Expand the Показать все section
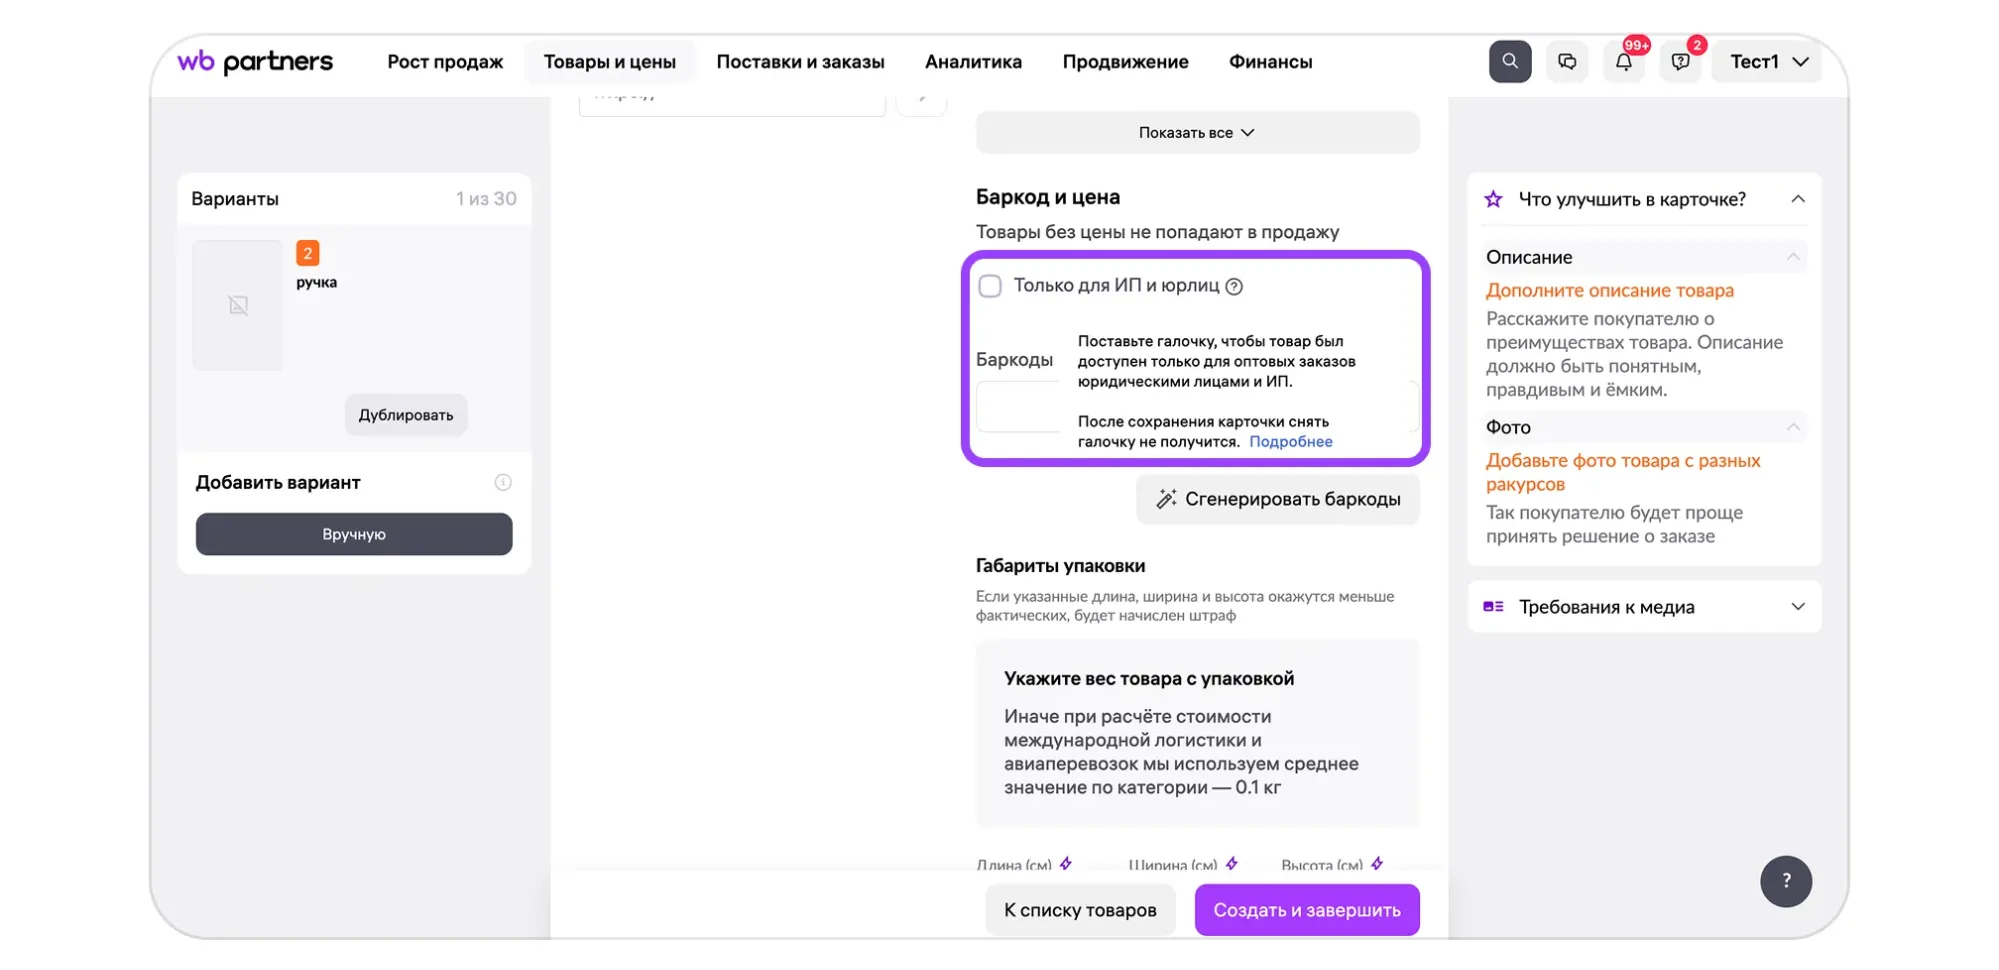This screenshot has height=970, width=1999. (1197, 133)
